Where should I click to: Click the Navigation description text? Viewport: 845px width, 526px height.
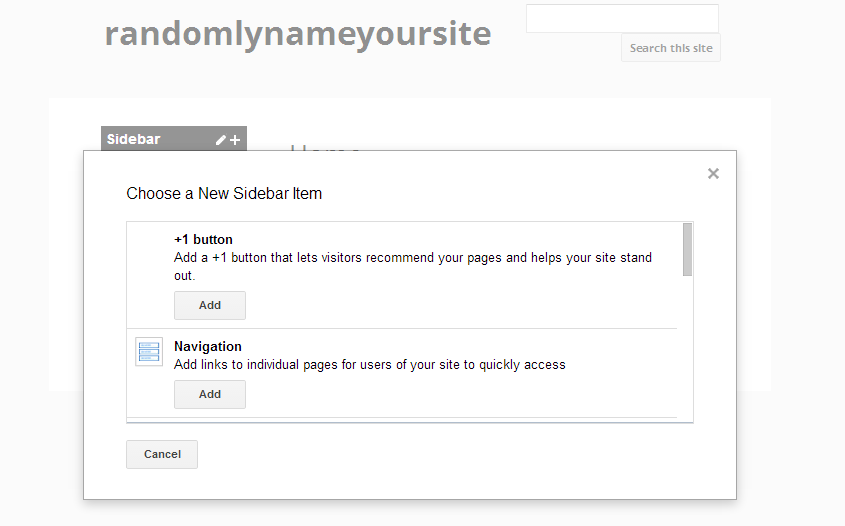tap(370, 365)
